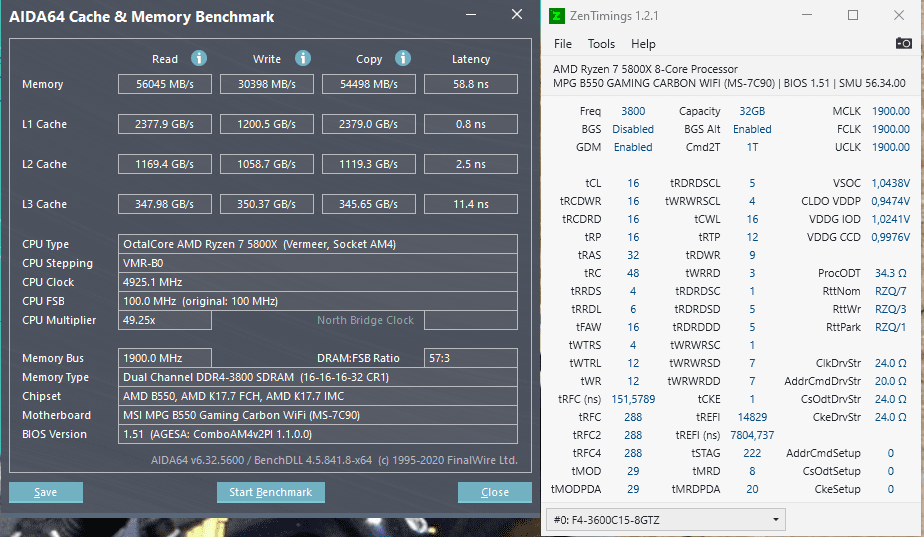Click the AIDA64 version footer text

coord(334,460)
